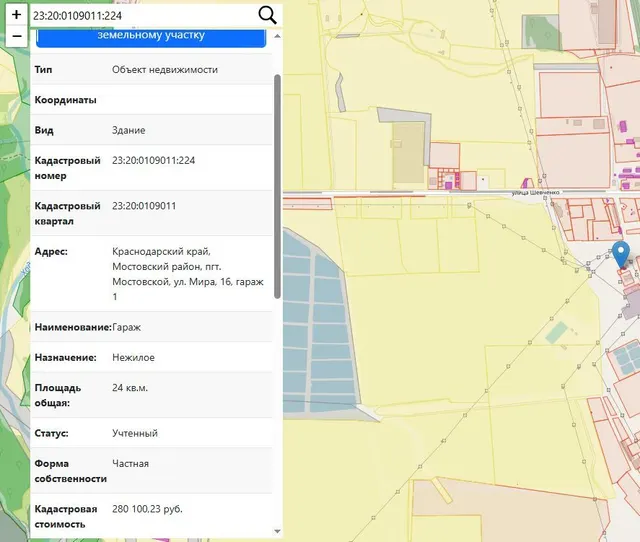Click the info panel scroll down arrow
This screenshot has height=542, width=640.
pos(278,531)
